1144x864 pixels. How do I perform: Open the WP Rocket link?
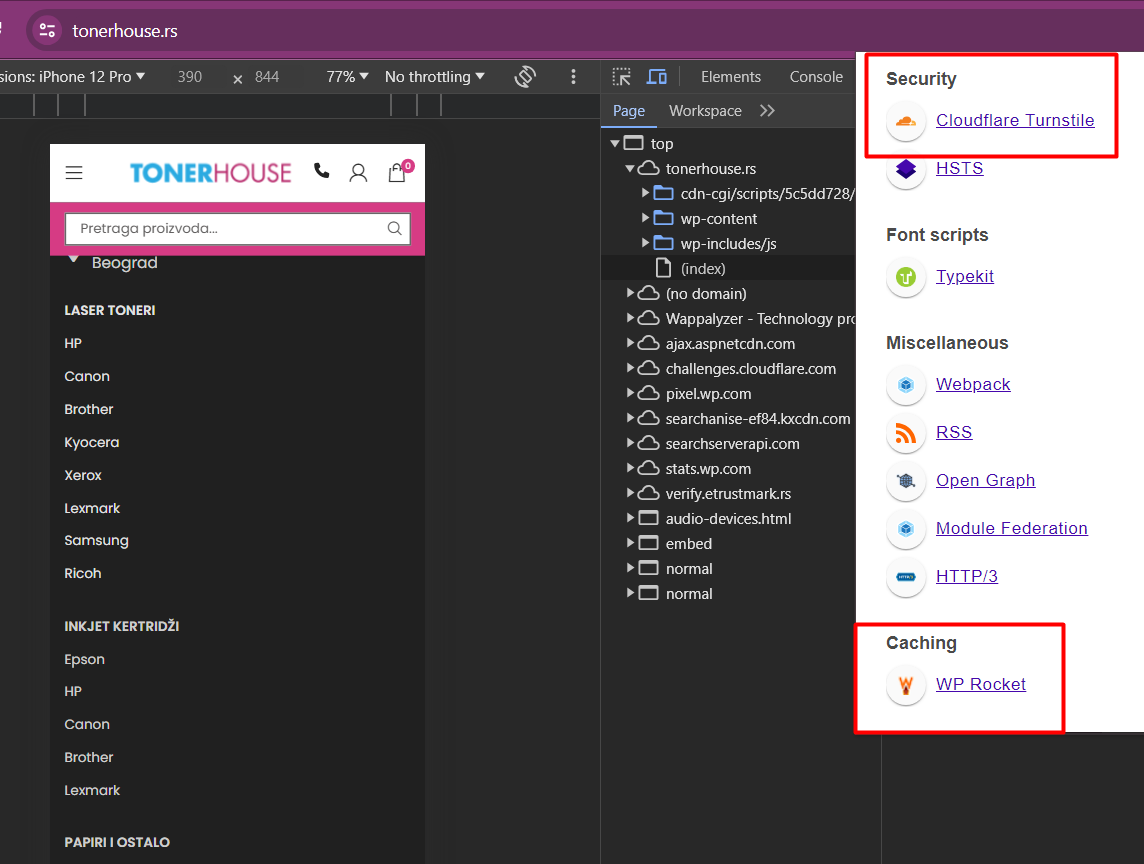click(981, 684)
